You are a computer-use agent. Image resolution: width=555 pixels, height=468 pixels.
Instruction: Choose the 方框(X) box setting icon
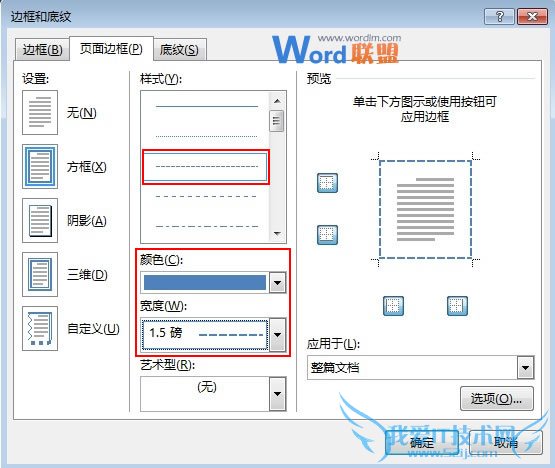(x=40, y=166)
